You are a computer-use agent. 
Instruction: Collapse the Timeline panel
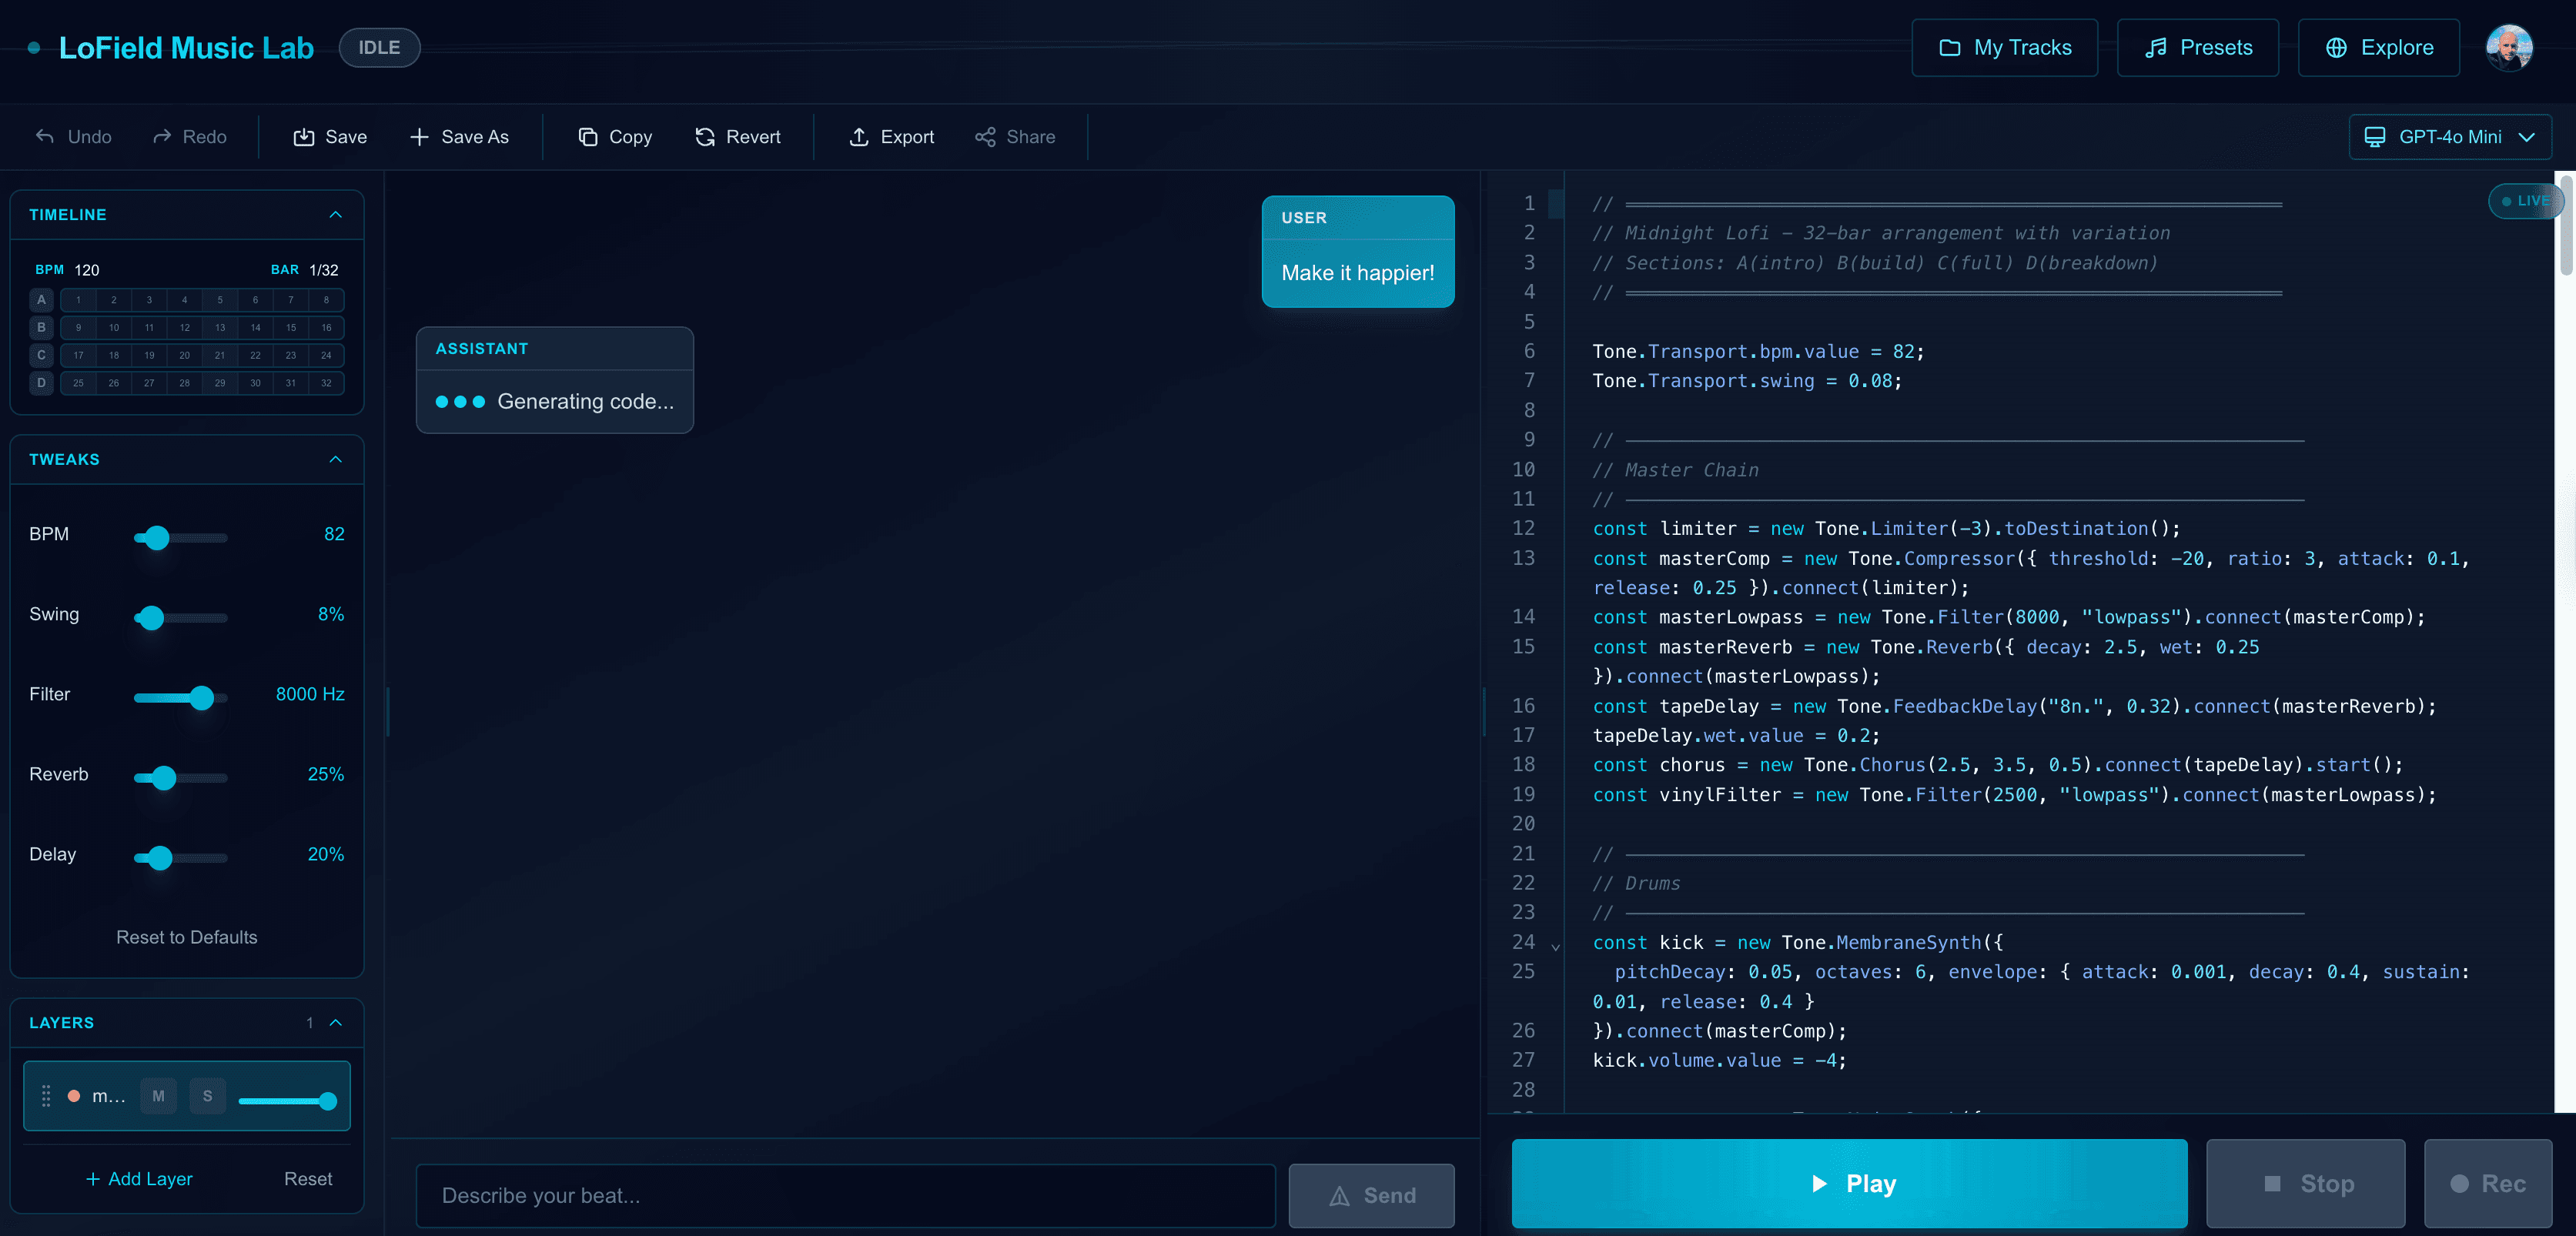coord(336,214)
